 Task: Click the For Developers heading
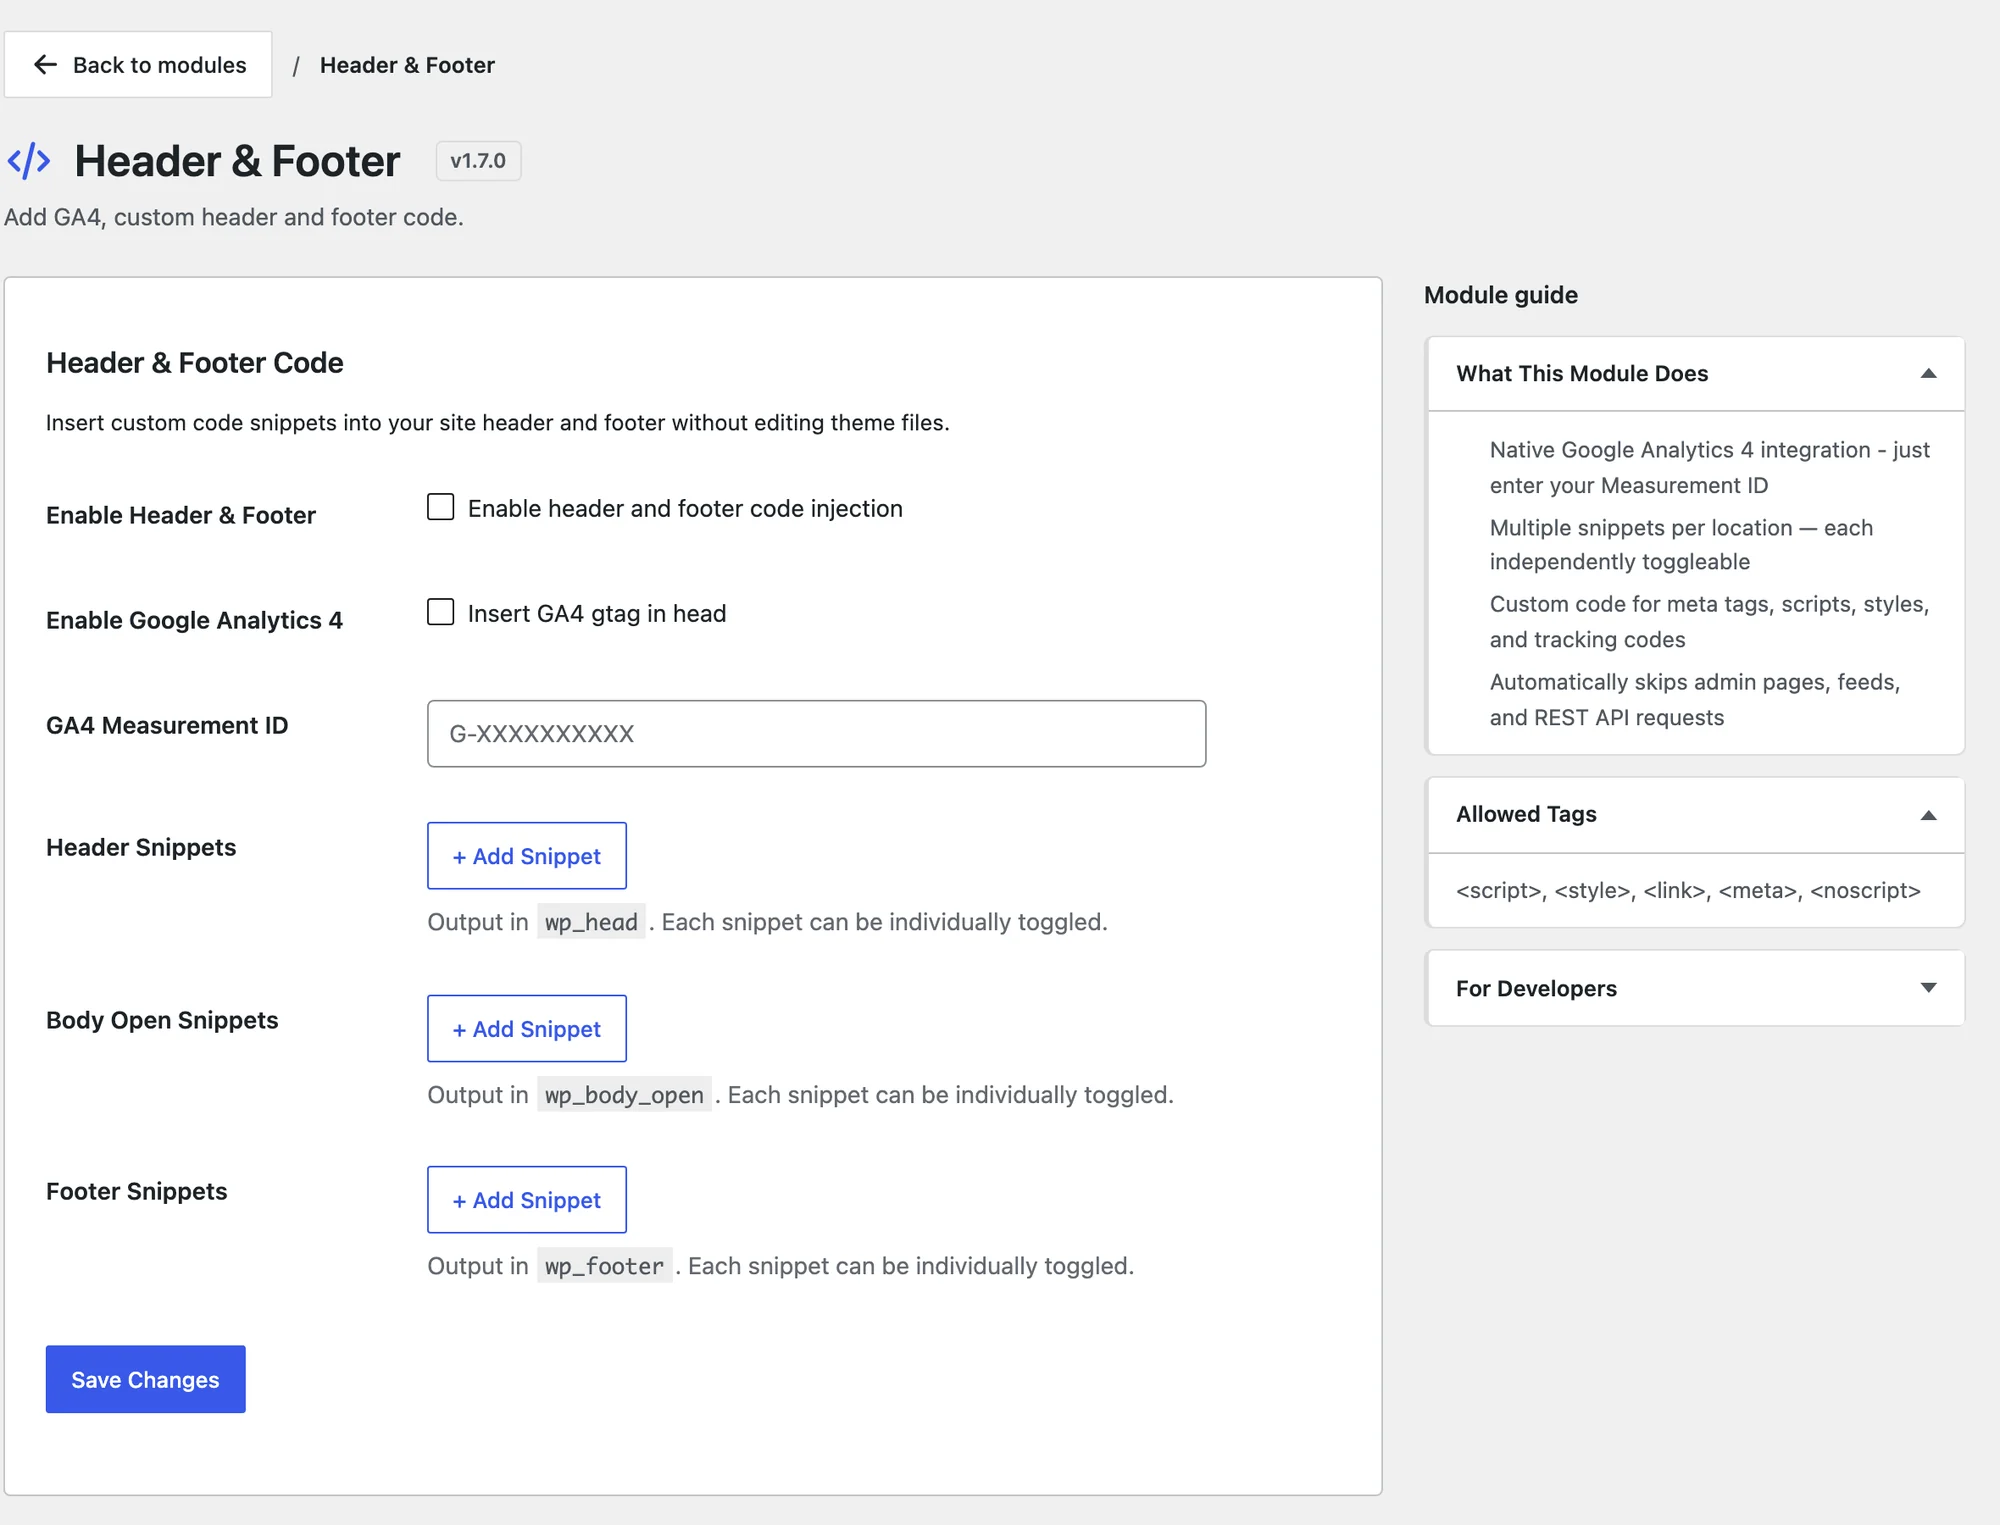coord(1536,988)
